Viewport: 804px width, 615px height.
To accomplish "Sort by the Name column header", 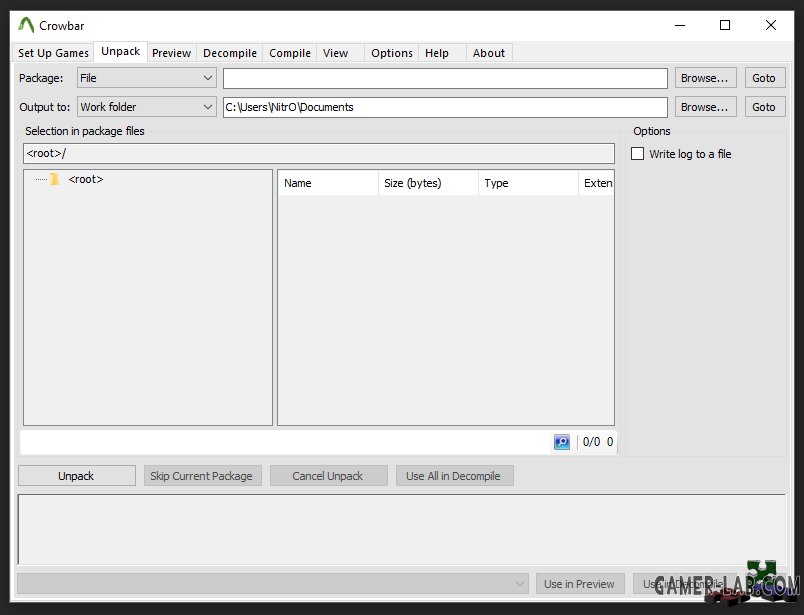I will [x=328, y=183].
